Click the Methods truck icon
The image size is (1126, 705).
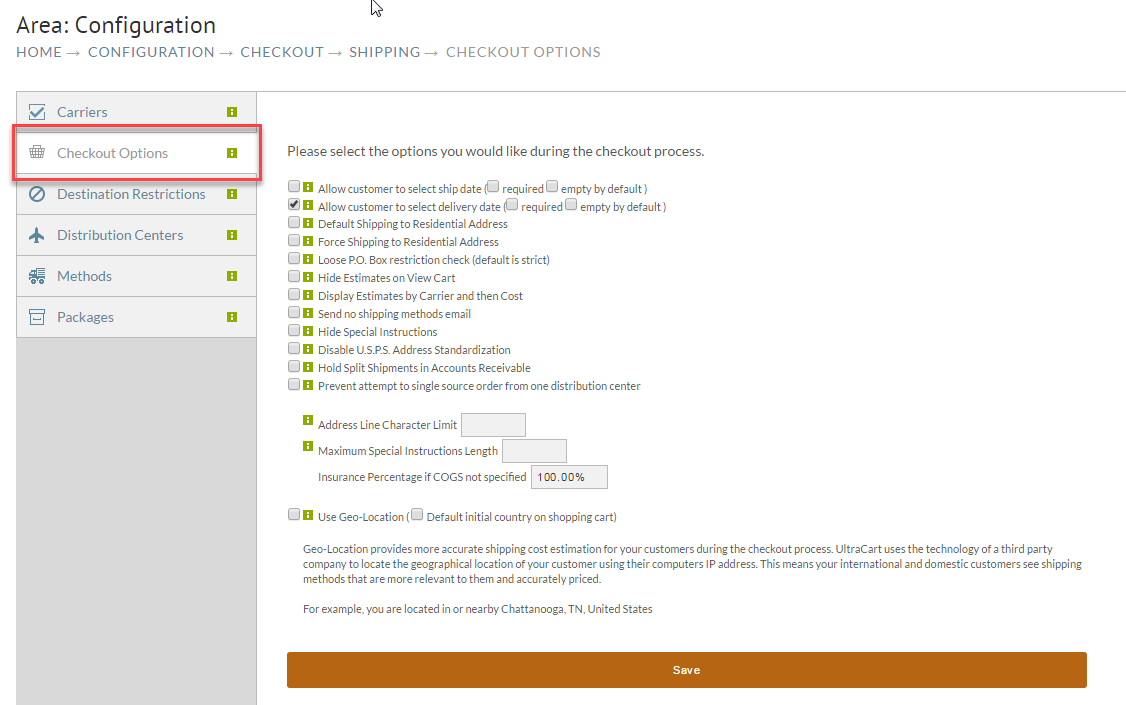tap(37, 276)
